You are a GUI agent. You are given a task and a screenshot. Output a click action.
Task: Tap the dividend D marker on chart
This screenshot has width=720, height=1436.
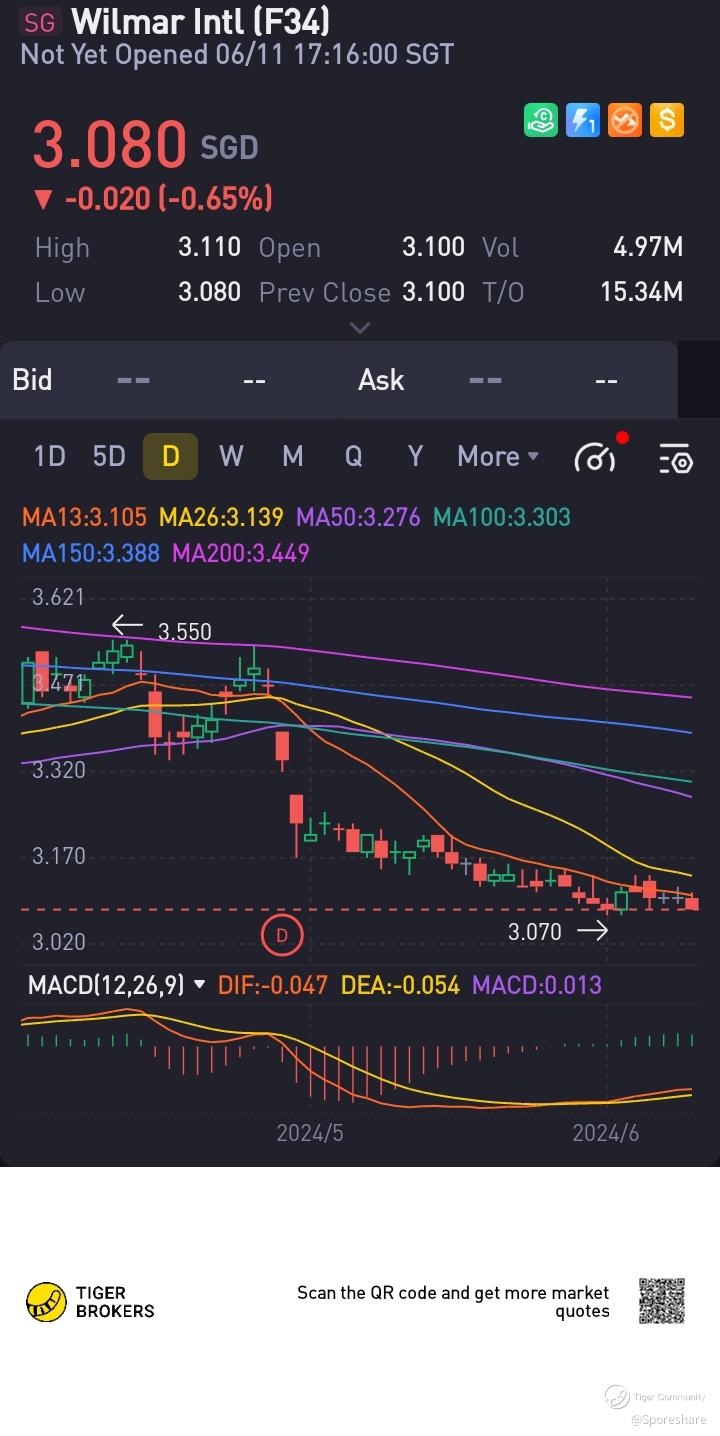[x=281, y=935]
